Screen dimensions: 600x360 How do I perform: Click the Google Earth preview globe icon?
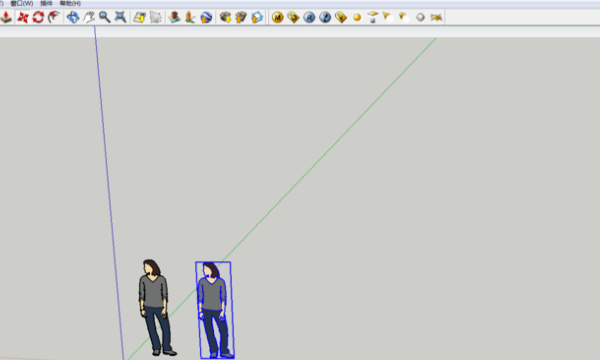(206, 17)
